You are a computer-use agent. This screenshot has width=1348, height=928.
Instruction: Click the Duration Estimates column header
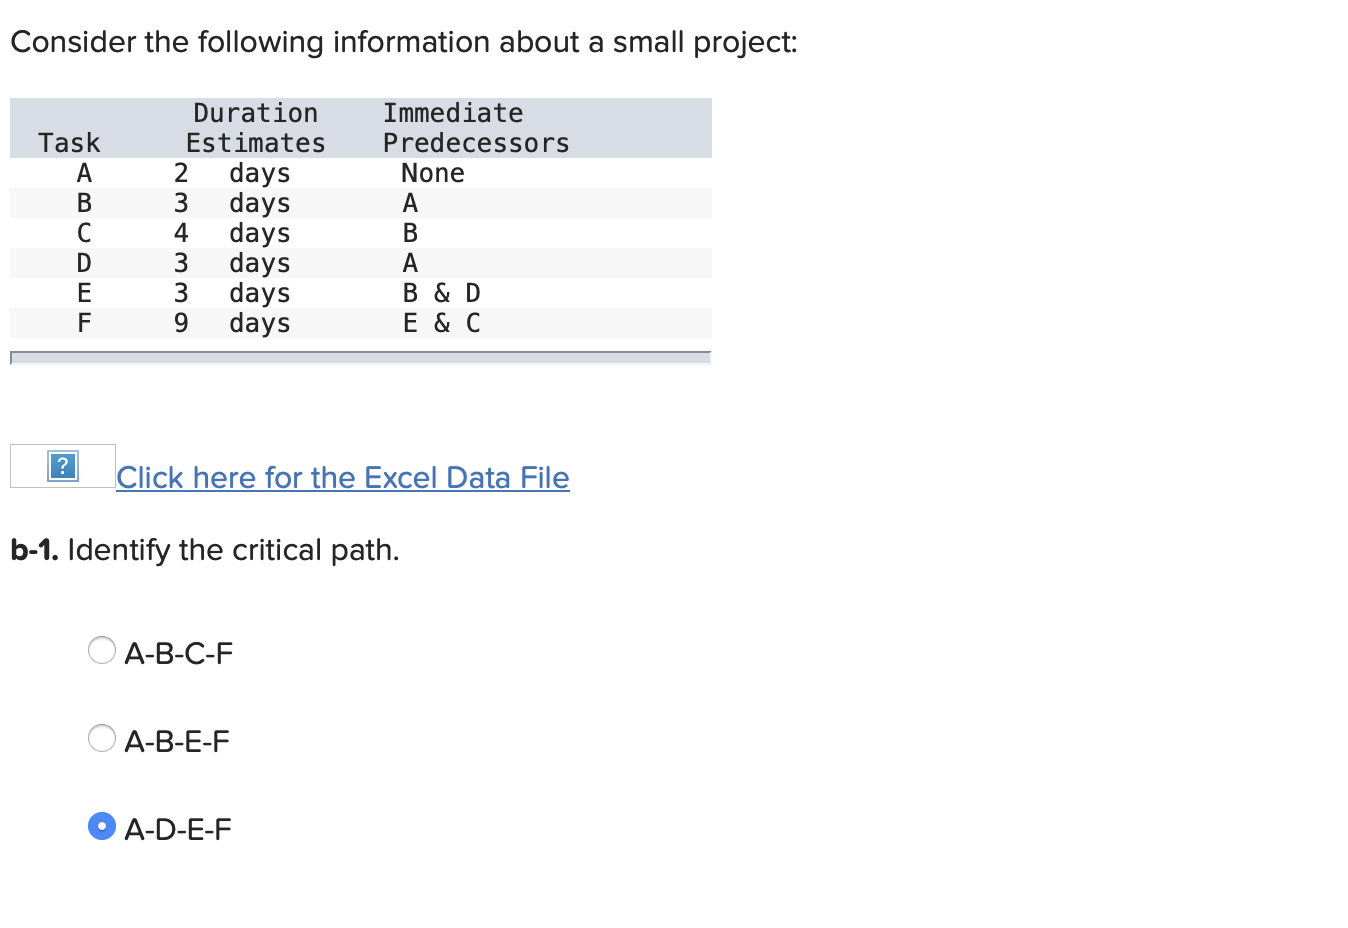pyautogui.click(x=256, y=128)
